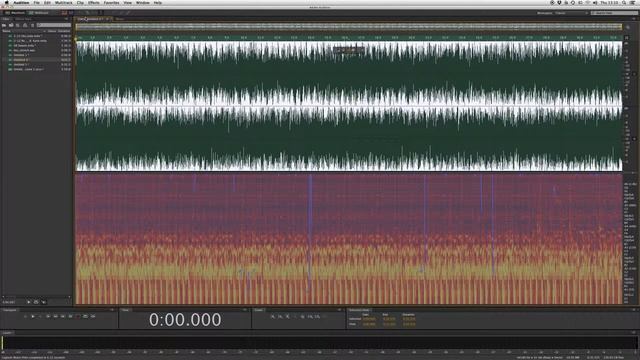This screenshot has height=360, width=640.
Task: Open the Effects menu
Action: [93, 2]
